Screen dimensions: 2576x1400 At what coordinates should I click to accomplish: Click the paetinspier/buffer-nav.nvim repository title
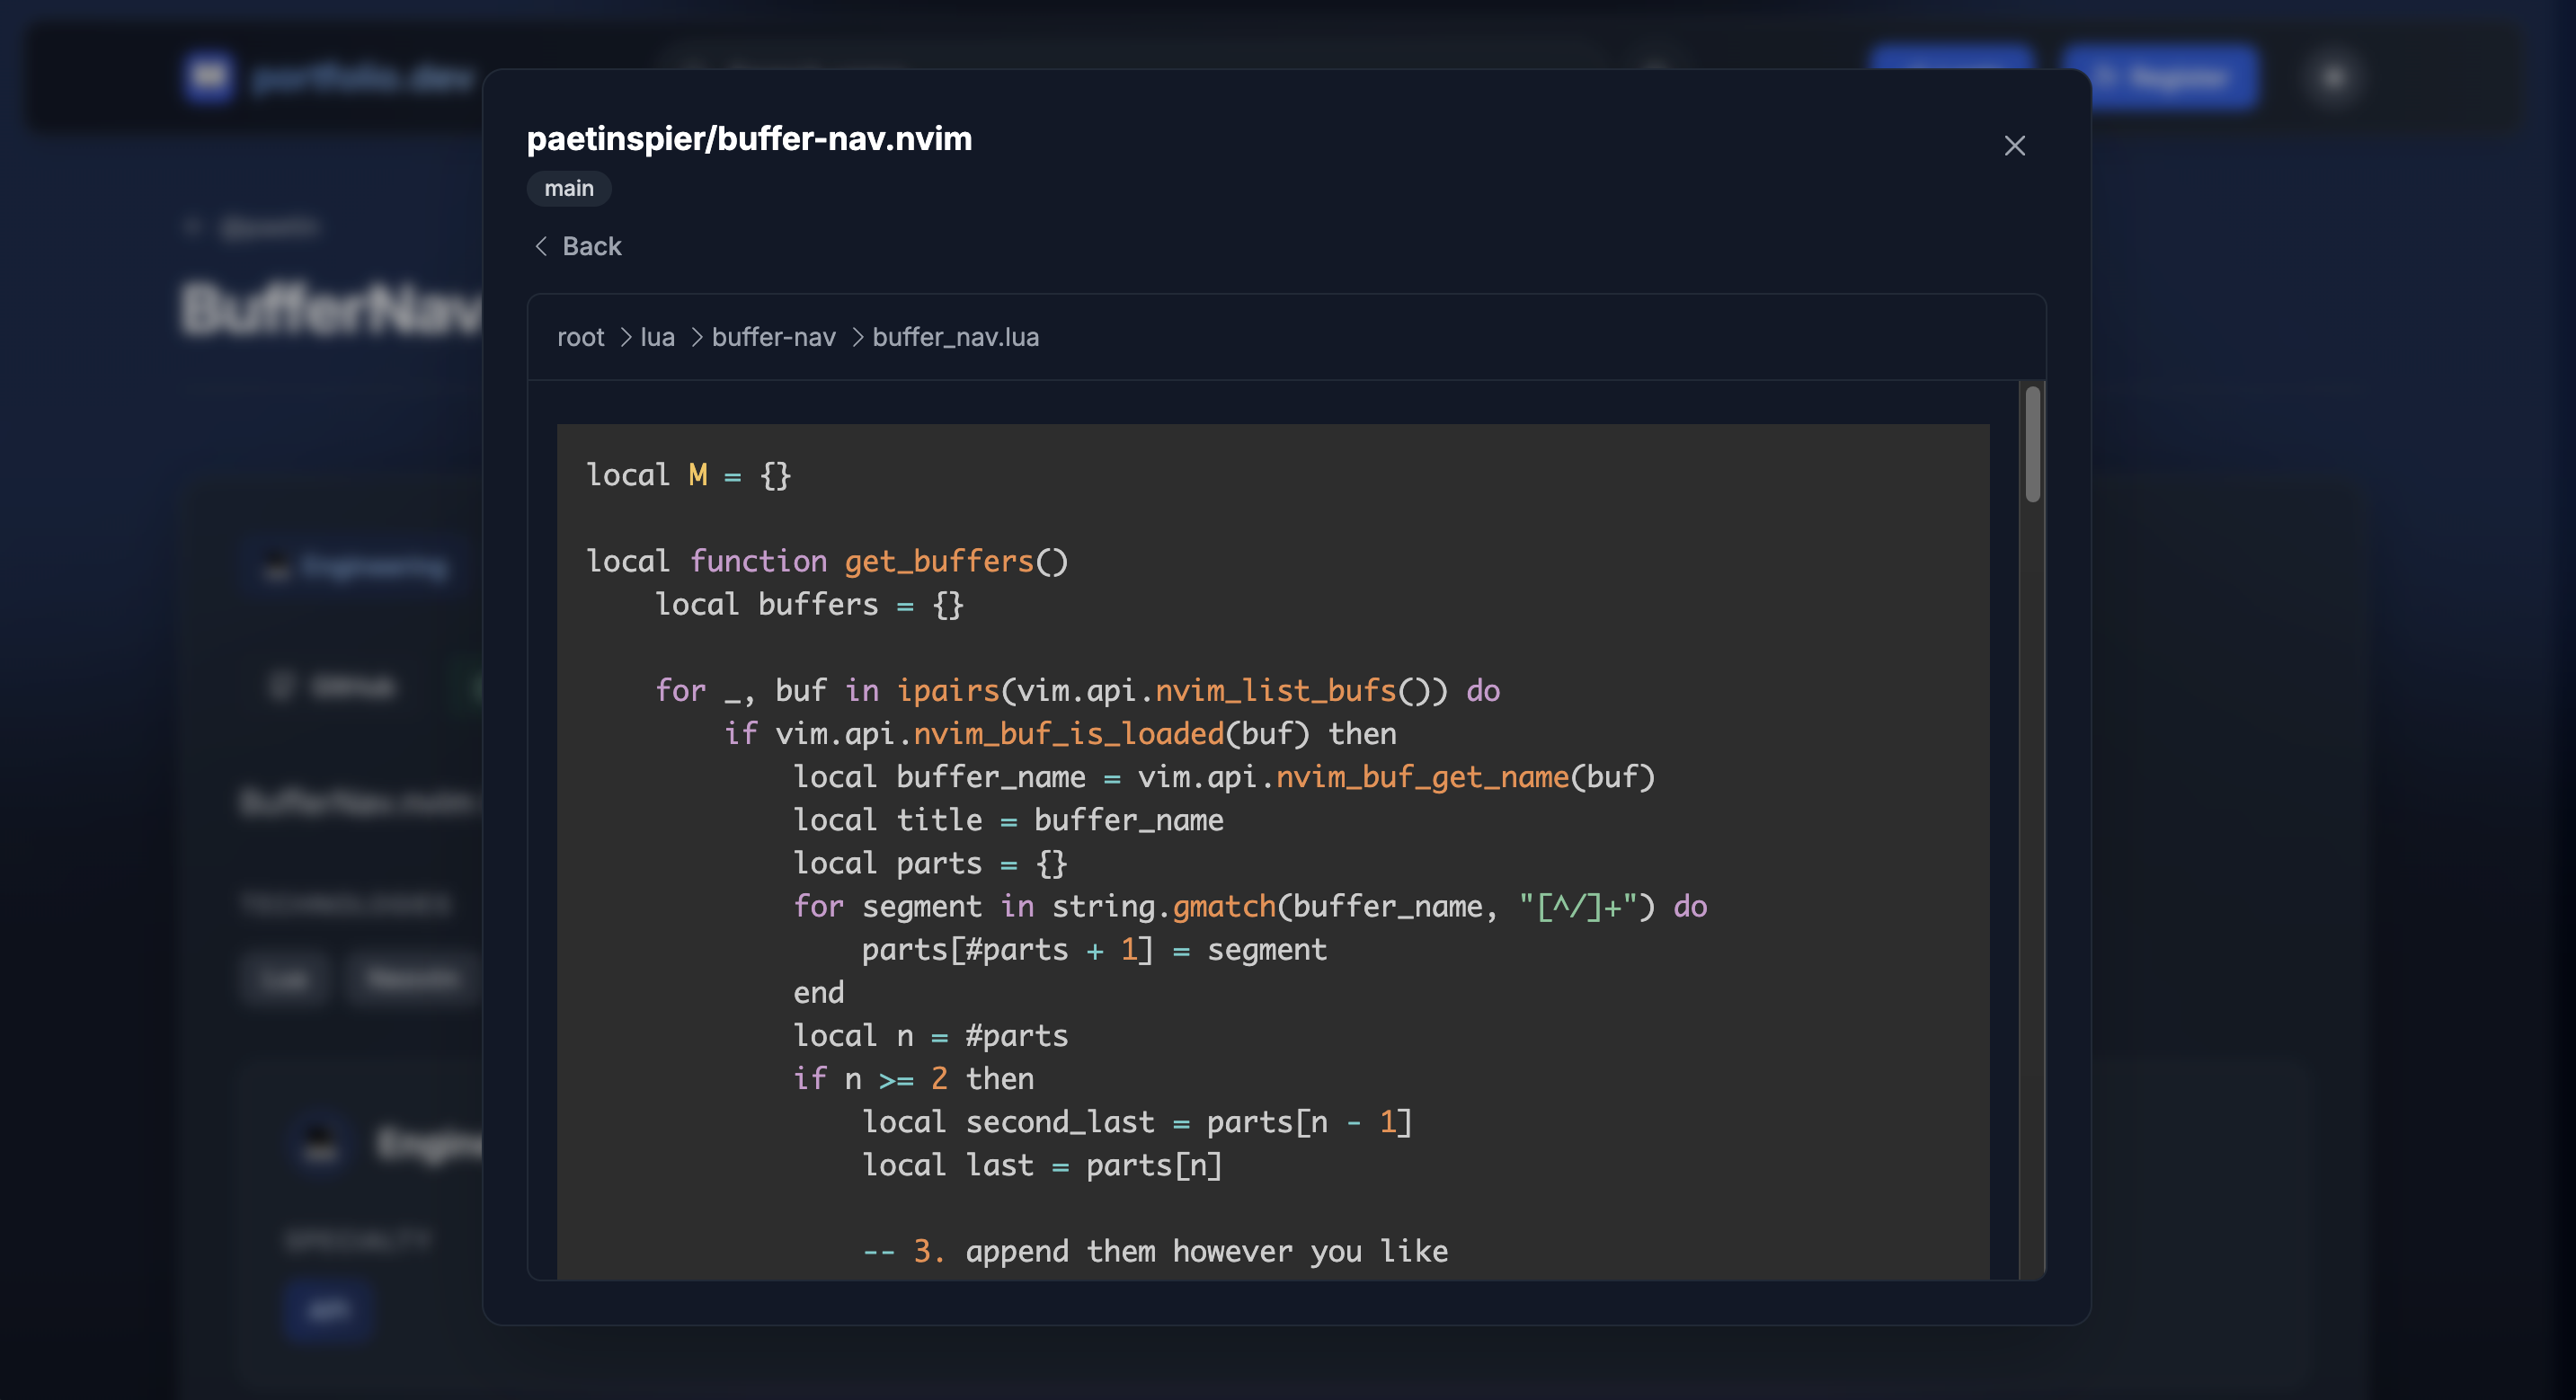749,138
